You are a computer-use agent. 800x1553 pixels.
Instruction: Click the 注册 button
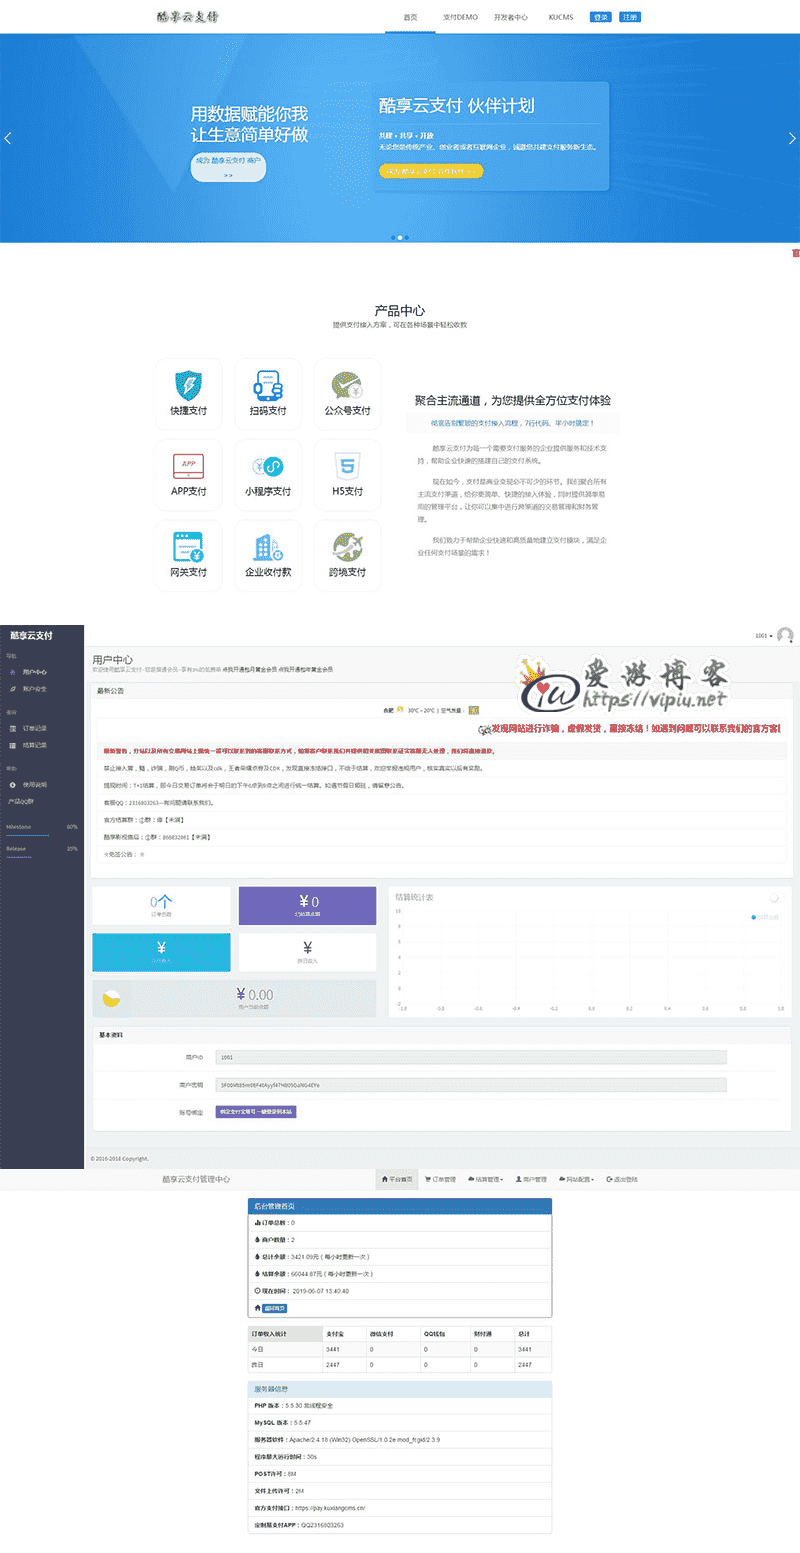[x=629, y=17]
